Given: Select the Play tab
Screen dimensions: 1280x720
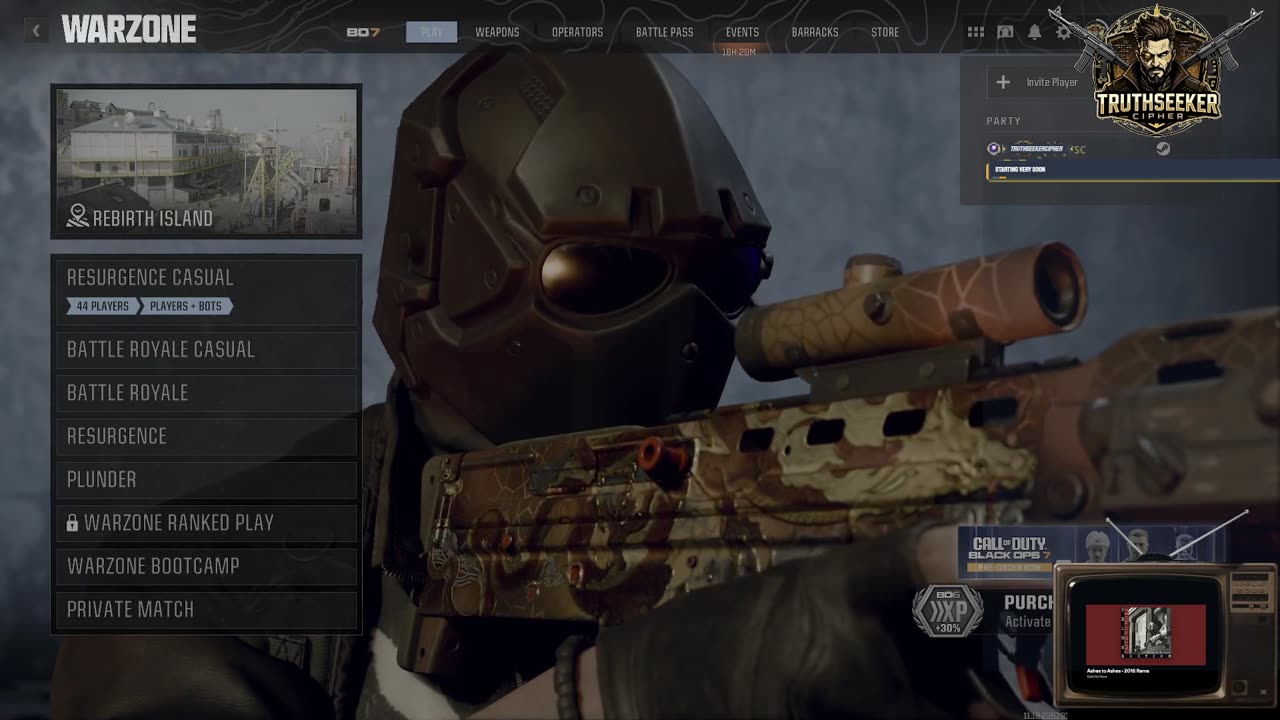Looking at the screenshot, I should pyautogui.click(x=431, y=32).
